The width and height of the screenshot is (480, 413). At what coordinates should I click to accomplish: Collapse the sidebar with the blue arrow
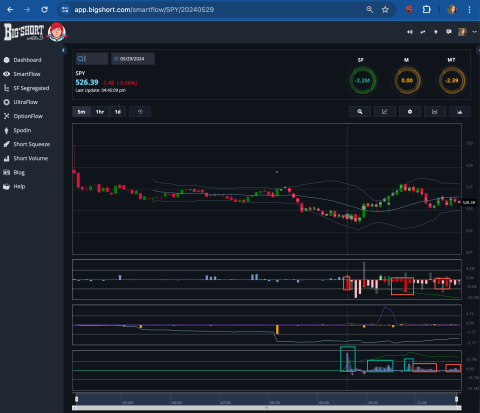[63, 50]
